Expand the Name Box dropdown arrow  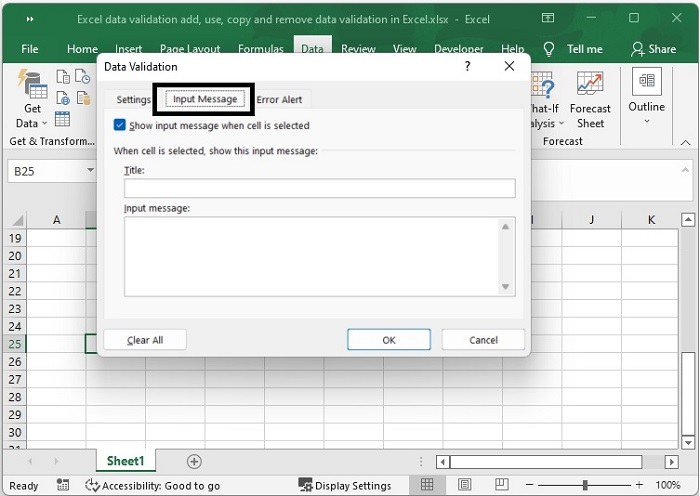[x=89, y=171]
